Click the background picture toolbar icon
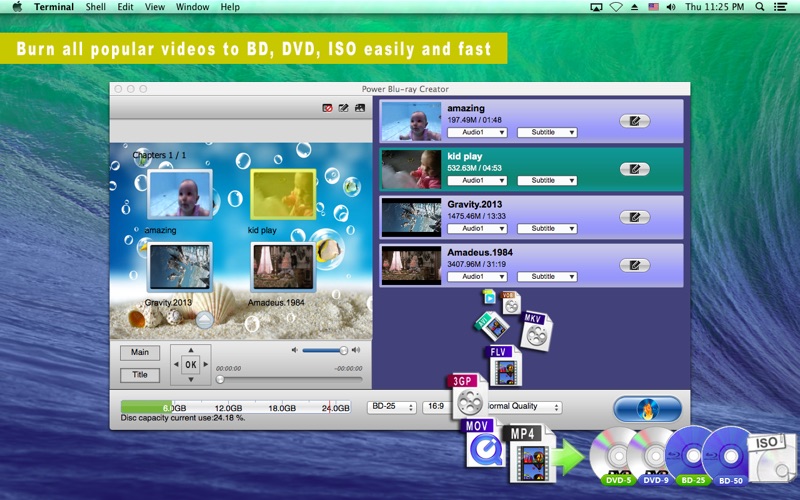This screenshot has width=800, height=500. coord(360,108)
